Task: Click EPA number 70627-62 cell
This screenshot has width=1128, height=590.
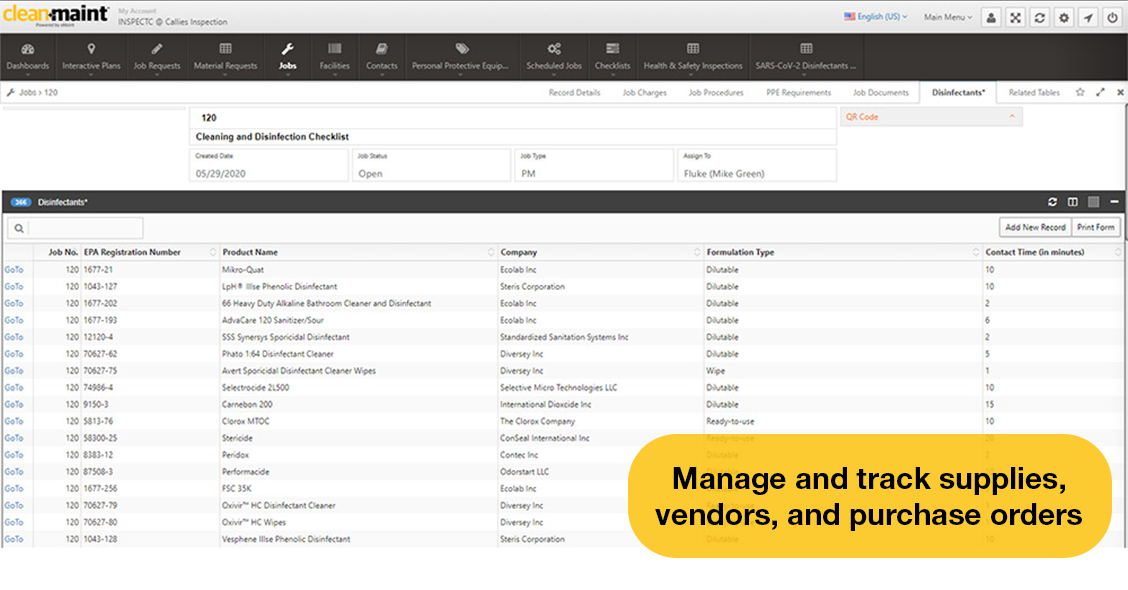Action: [x=150, y=354]
